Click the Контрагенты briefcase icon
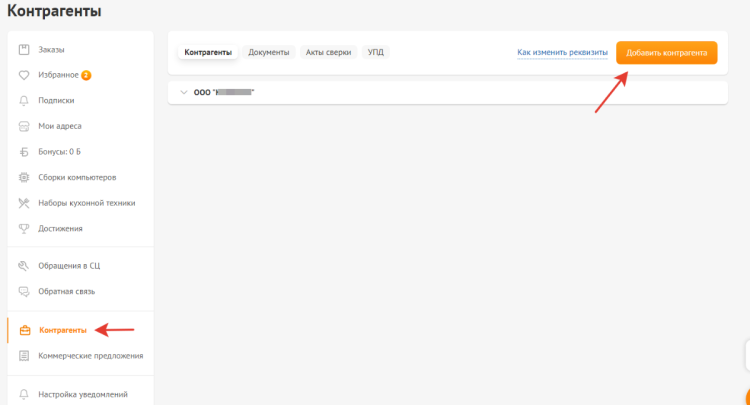750x405 pixels. click(x=25, y=330)
